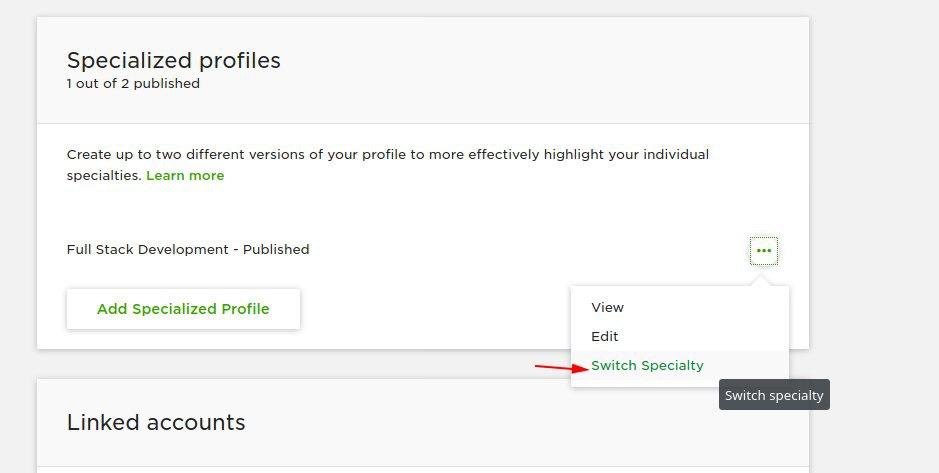Click the Switch Specialty menu entry
The image size is (939, 473).
(647, 365)
